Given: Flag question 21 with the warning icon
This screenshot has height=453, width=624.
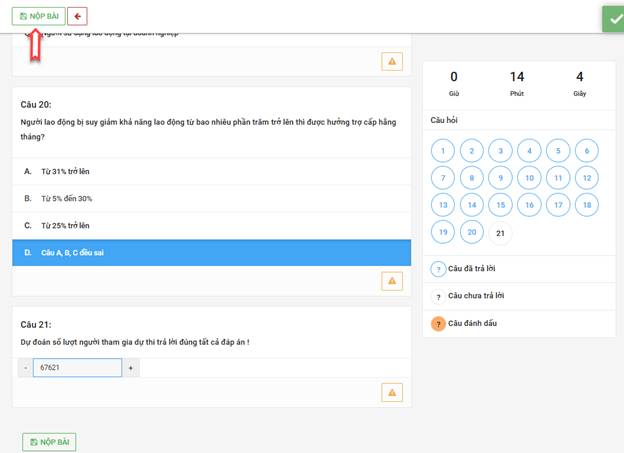Looking at the screenshot, I should [392, 392].
